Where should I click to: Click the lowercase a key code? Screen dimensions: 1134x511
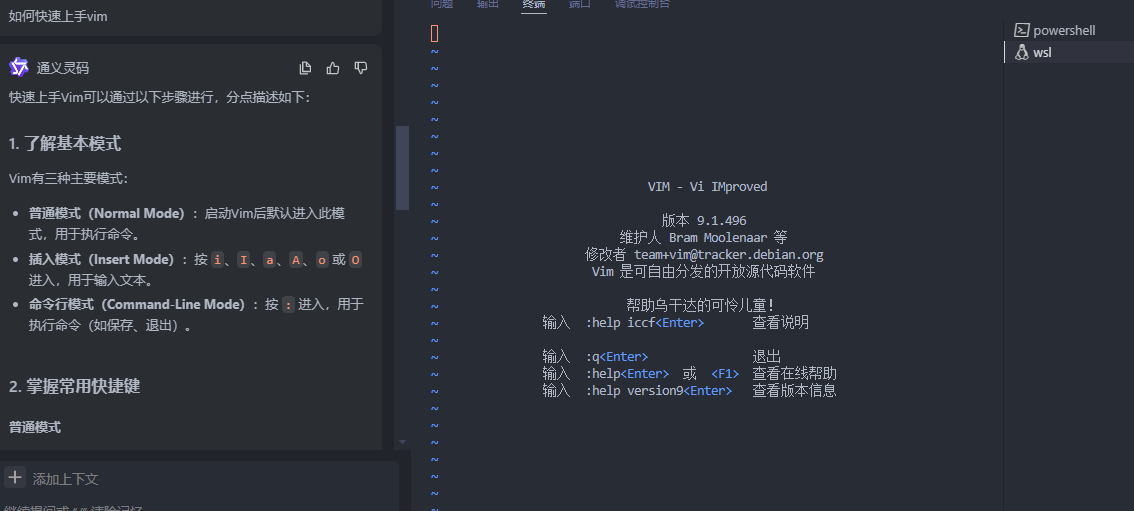point(269,259)
